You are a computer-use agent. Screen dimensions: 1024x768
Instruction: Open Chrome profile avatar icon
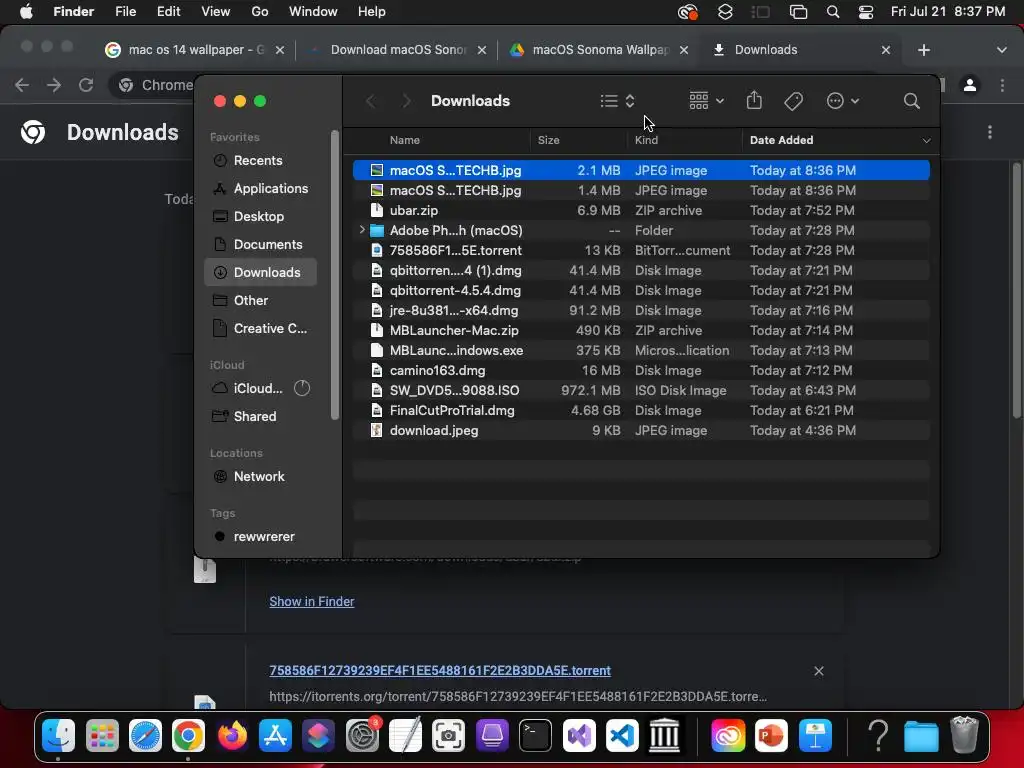[x=970, y=85]
